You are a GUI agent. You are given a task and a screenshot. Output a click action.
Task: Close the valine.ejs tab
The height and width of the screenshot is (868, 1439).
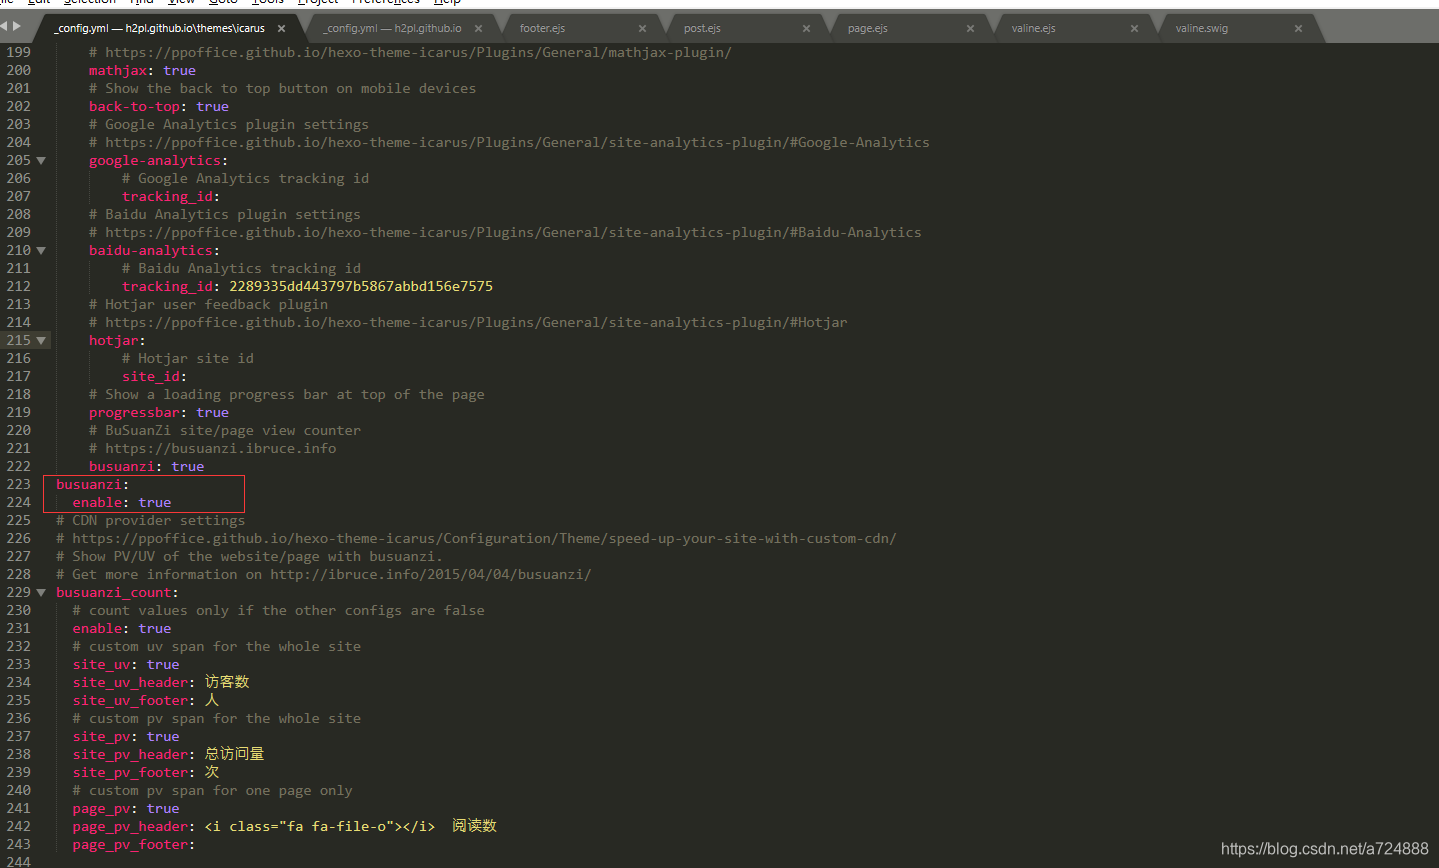1134,28
